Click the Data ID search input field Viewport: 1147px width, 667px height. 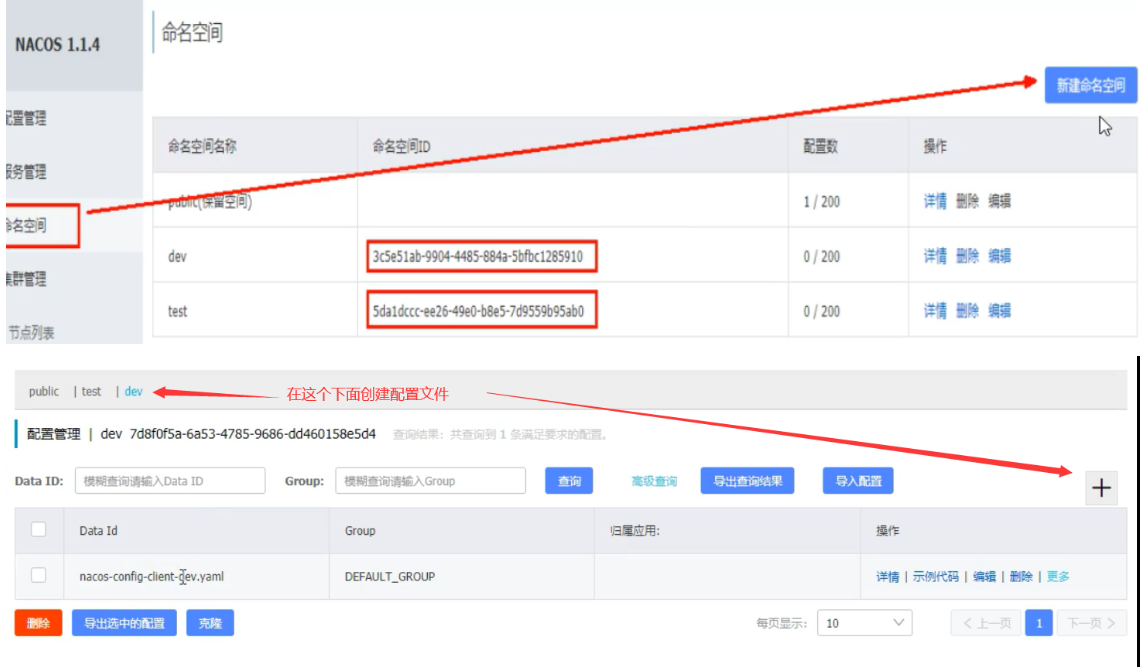(x=170, y=481)
